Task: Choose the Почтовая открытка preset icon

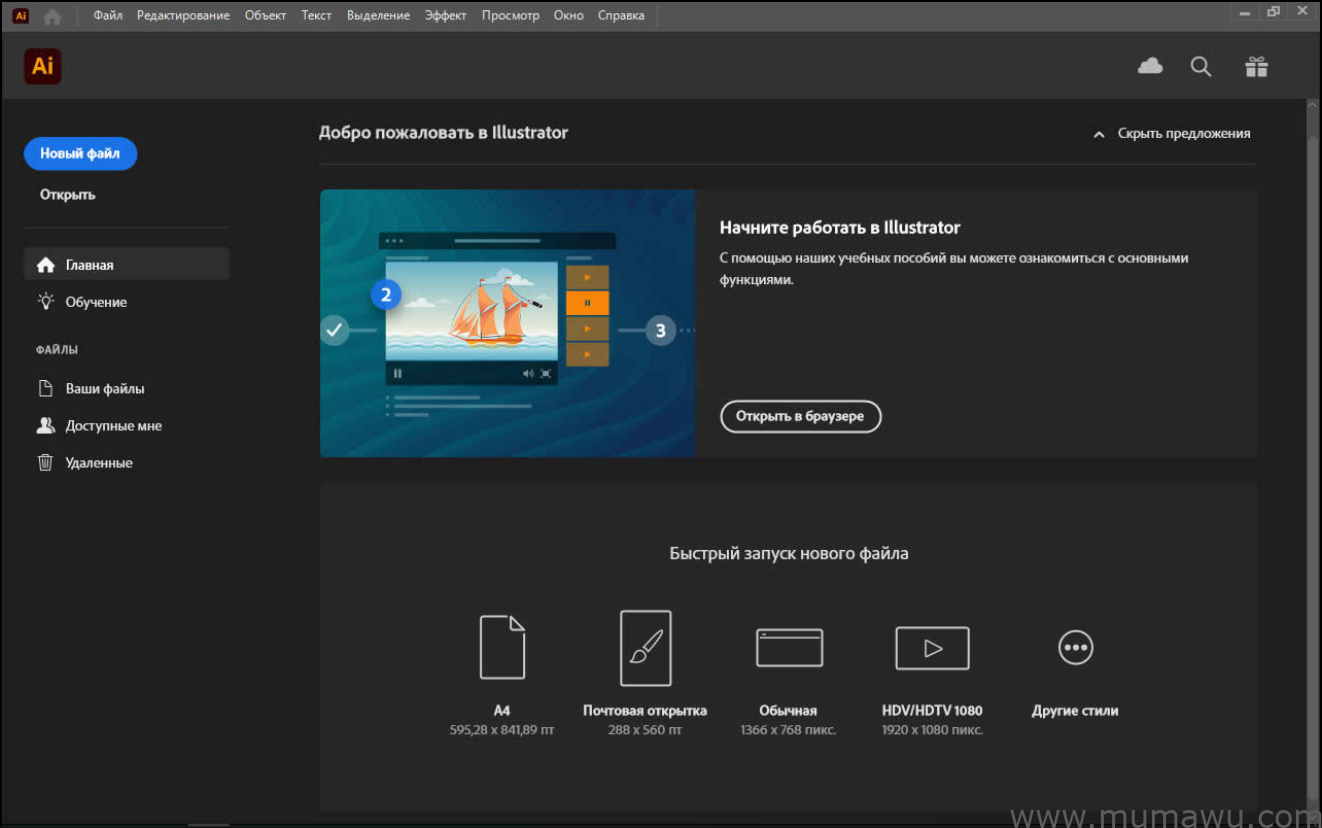Action: pos(645,648)
